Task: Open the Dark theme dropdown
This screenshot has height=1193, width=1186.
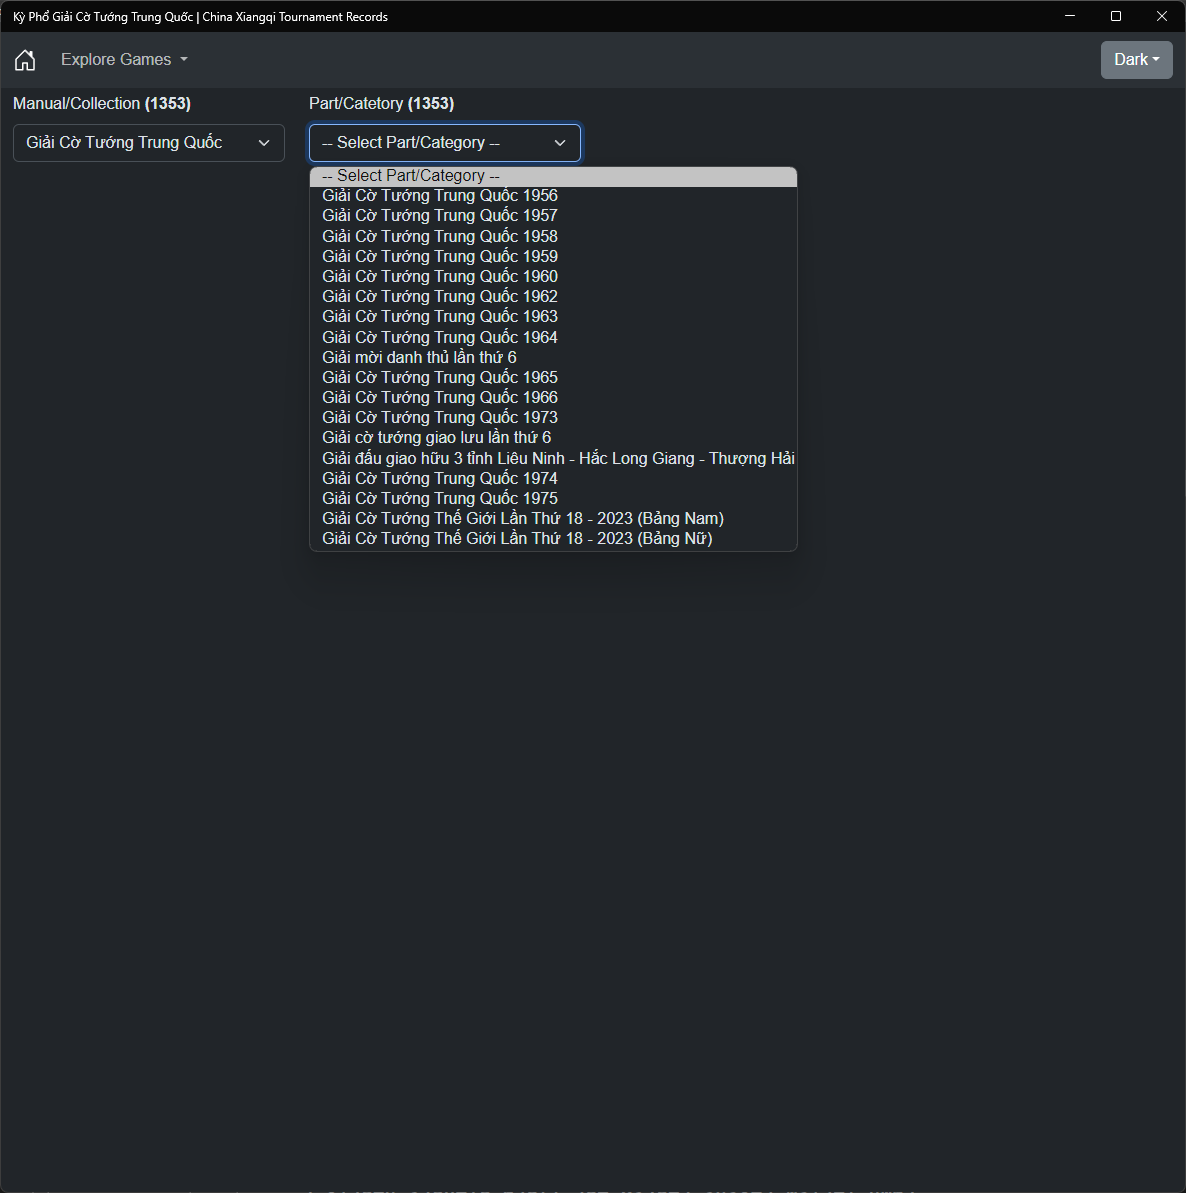Action: (1137, 59)
